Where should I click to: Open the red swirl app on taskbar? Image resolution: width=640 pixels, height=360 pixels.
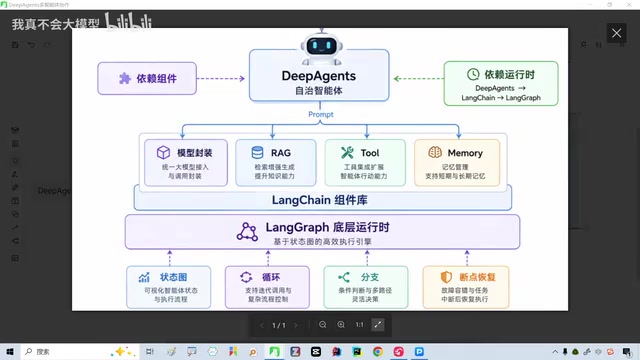[398, 351]
